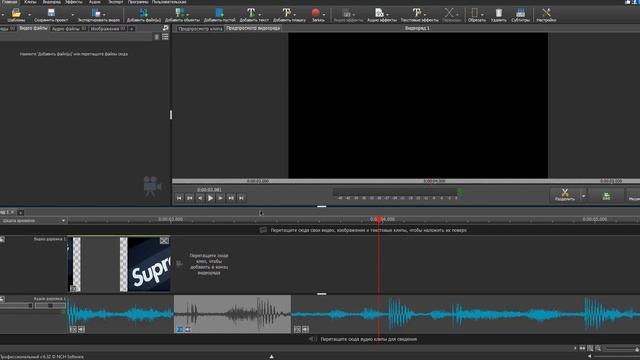640x360 pixels.
Task: Click the FX icon on first blue audio clip
Action: coord(73,329)
